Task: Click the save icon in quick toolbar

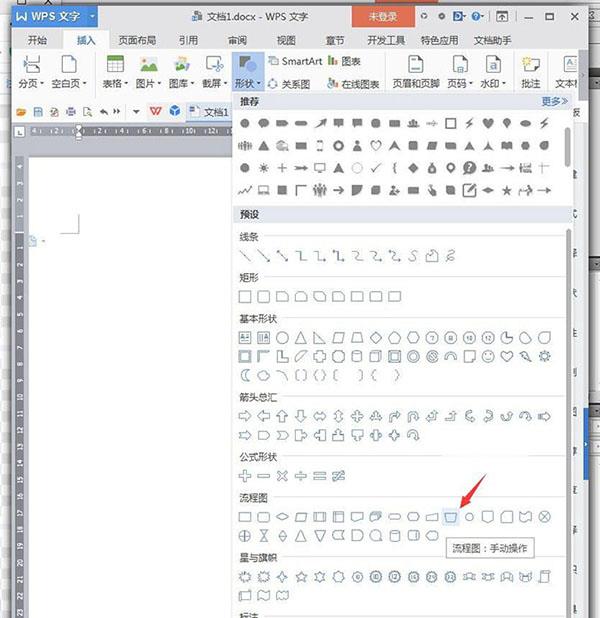Action: [38, 112]
